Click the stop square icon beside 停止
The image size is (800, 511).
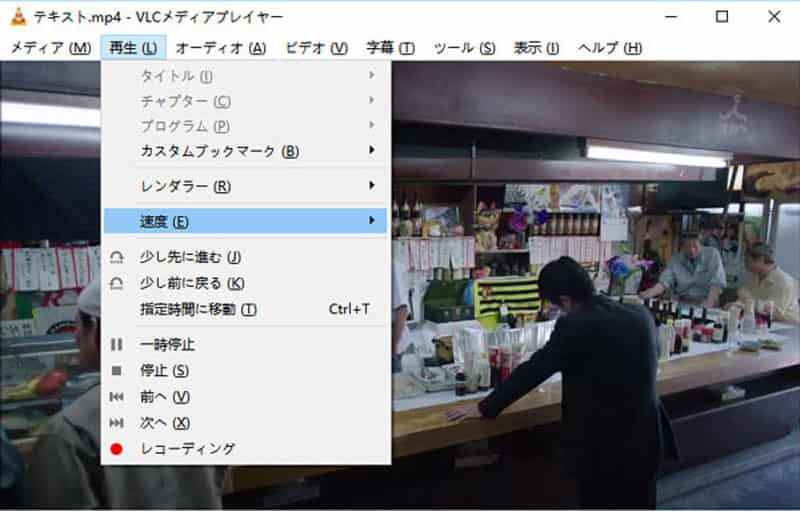[x=116, y=371]
